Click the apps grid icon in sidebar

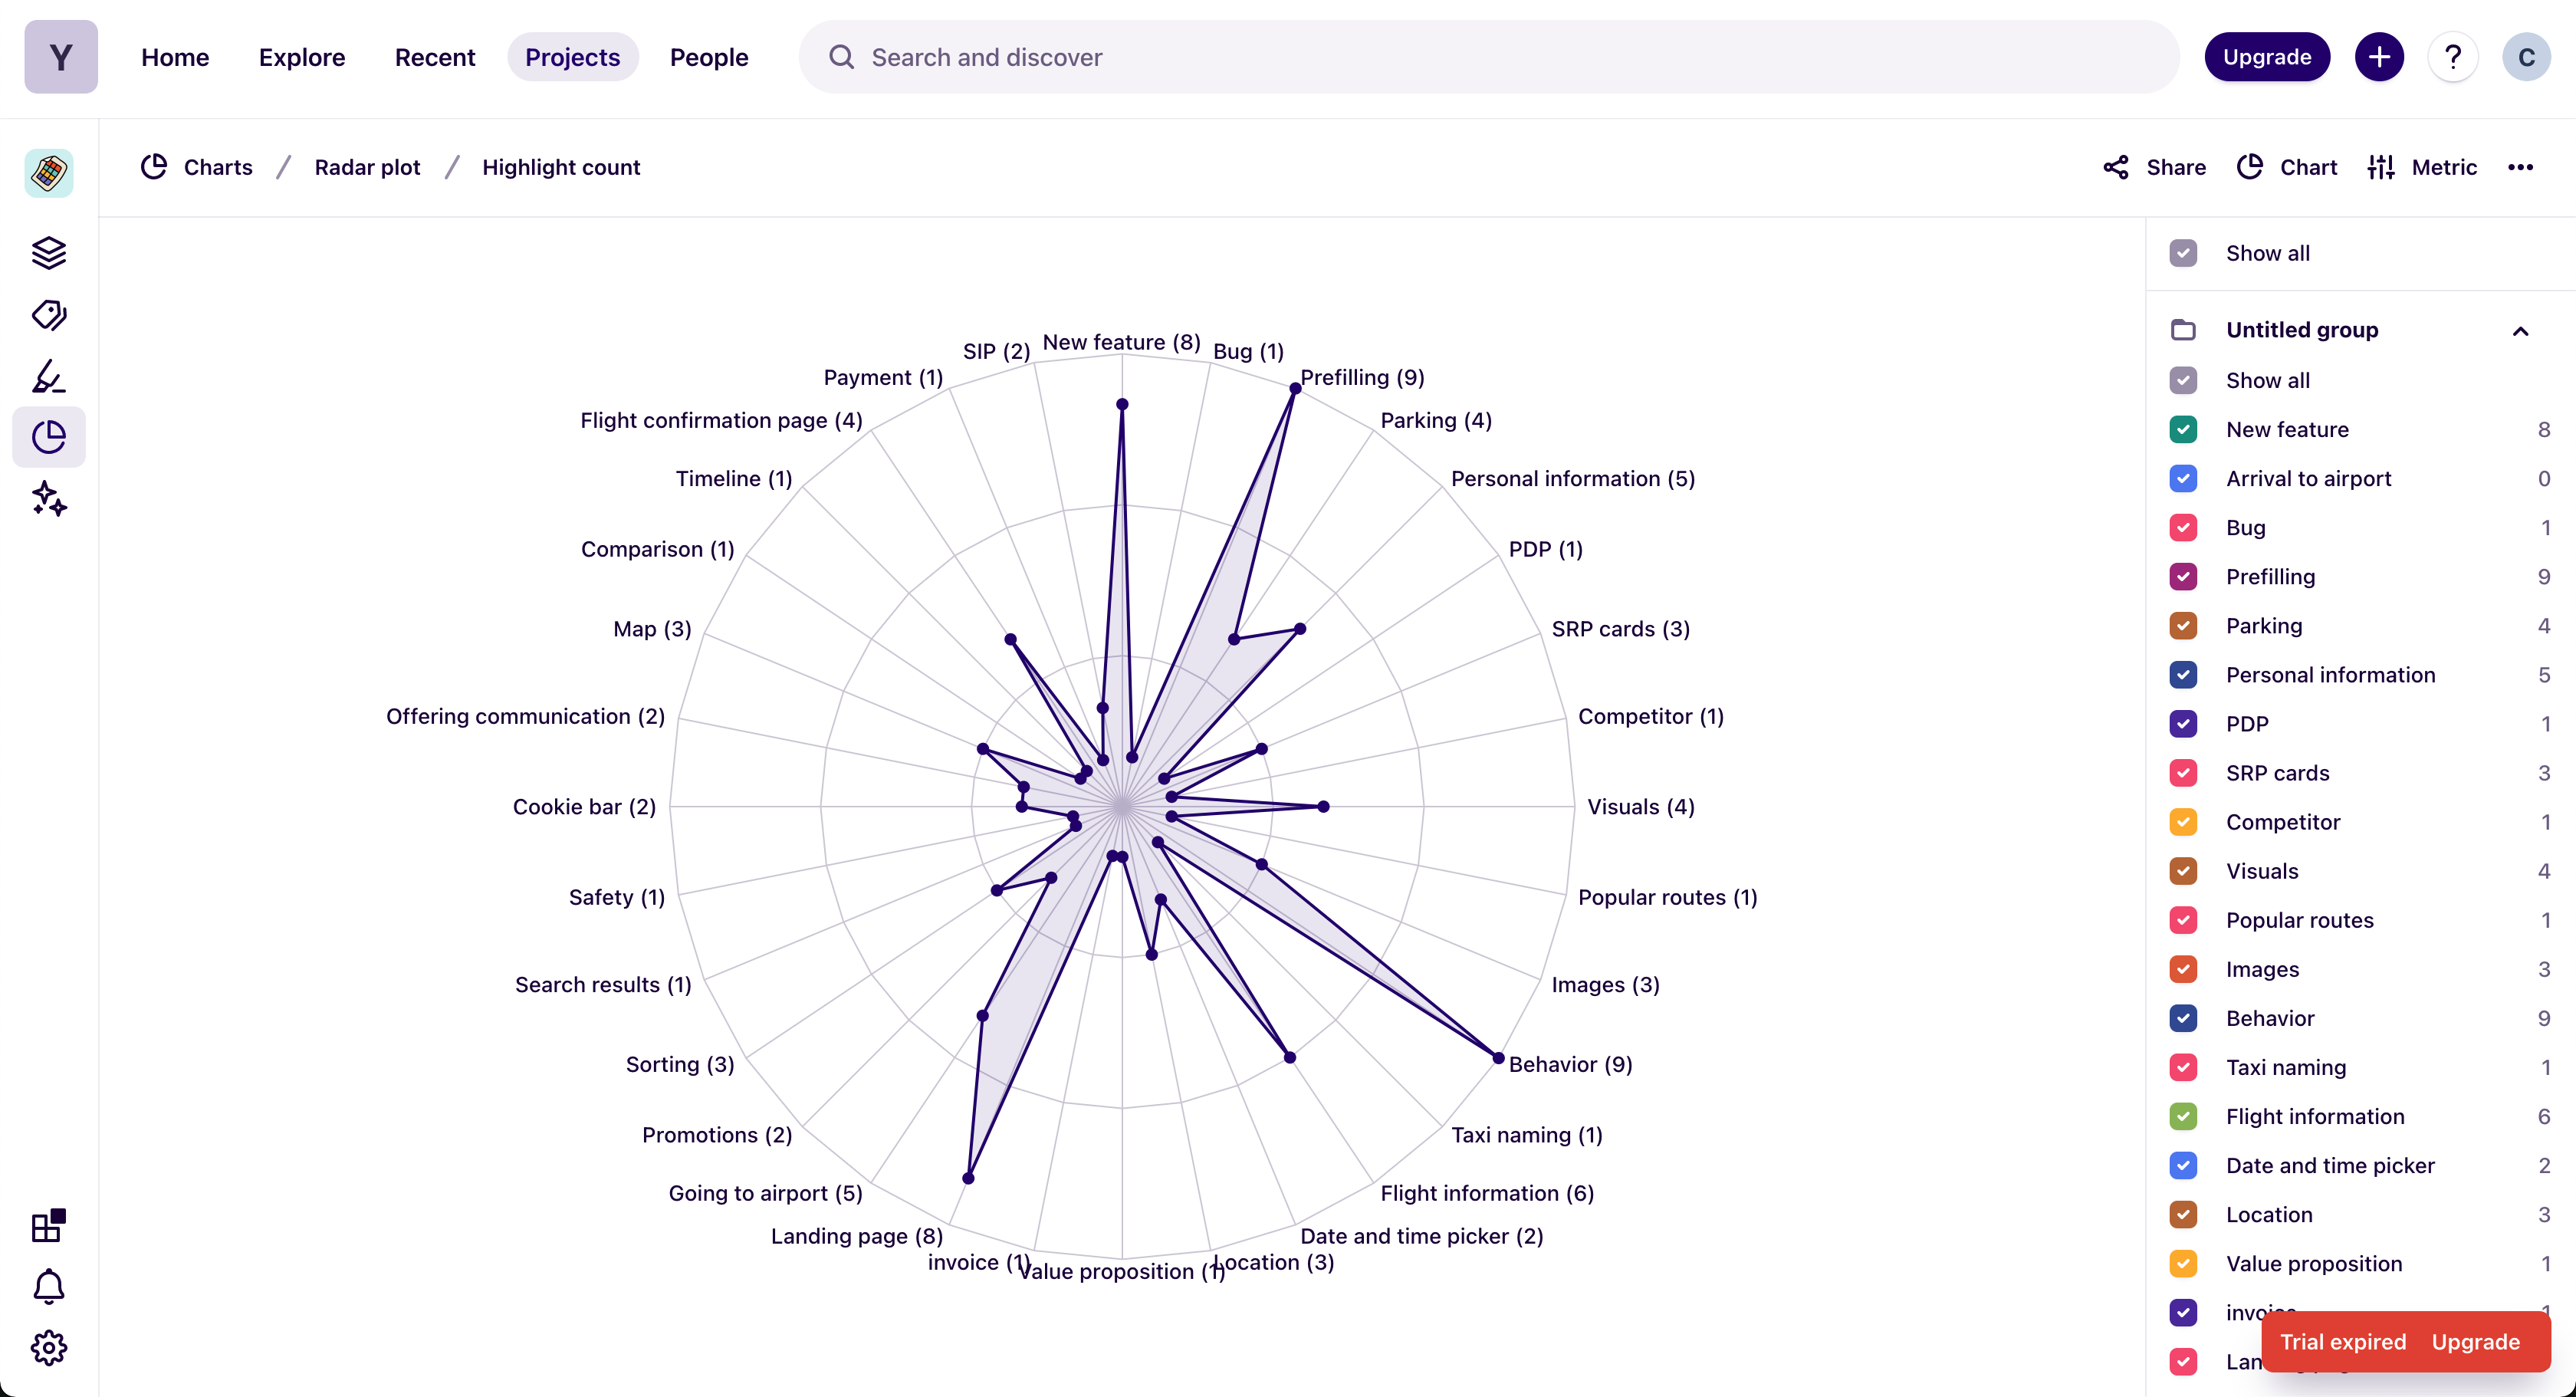tap(48, 1225)
